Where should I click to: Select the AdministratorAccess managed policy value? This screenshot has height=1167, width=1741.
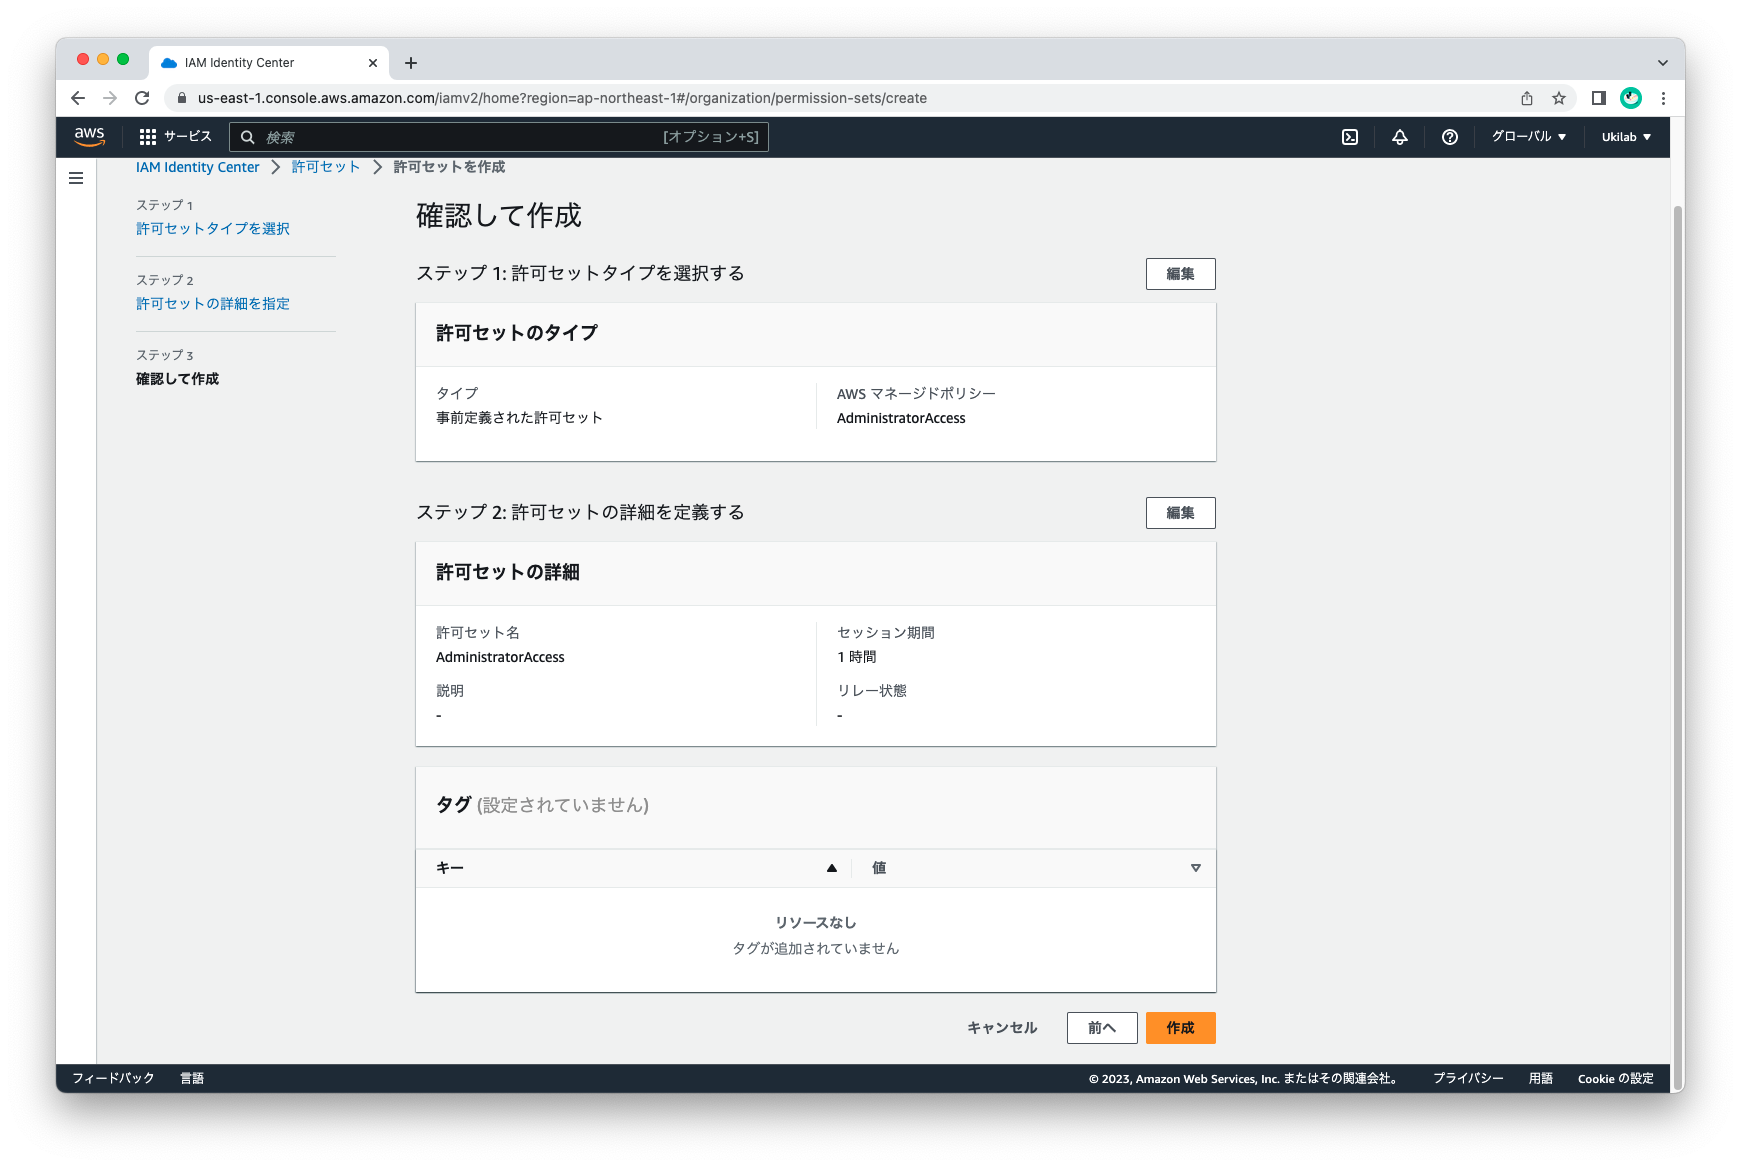click(x=901, y=418)
